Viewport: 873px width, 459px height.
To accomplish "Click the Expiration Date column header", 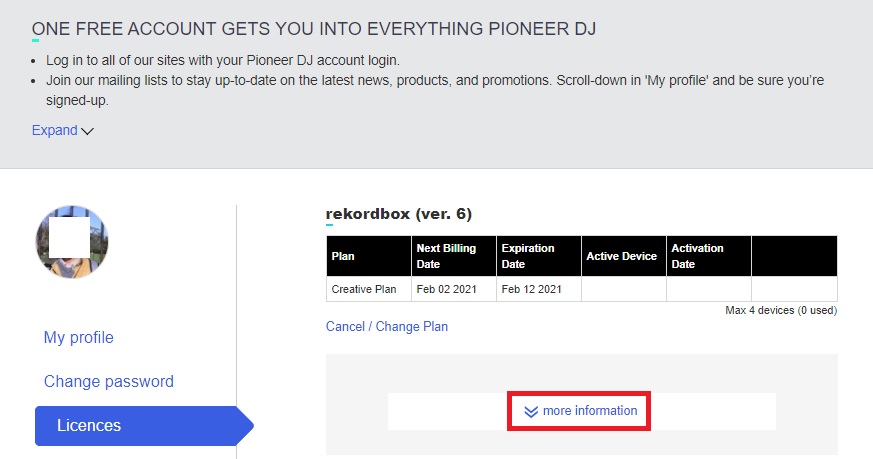I will (539, 256).
